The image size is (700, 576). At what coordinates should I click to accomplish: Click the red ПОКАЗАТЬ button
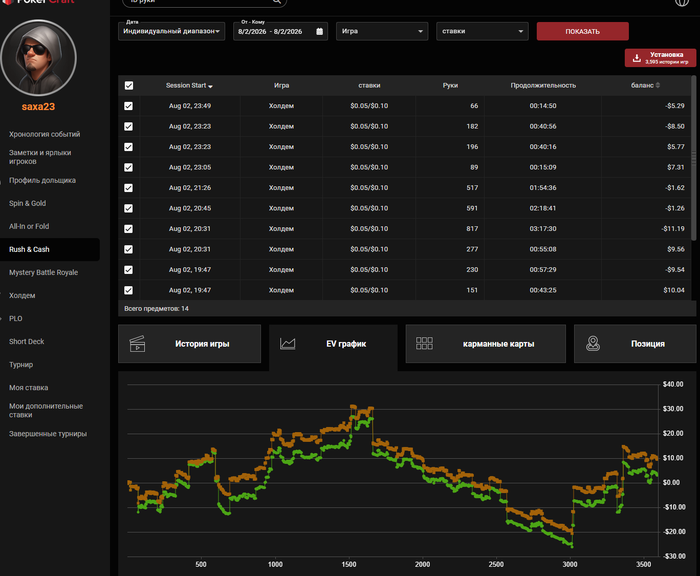583,31
